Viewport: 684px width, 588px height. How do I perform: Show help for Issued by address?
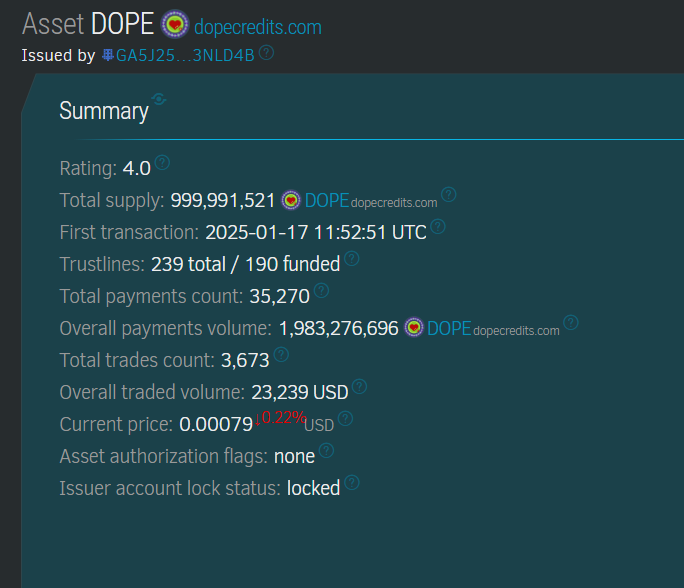point(266,53)
